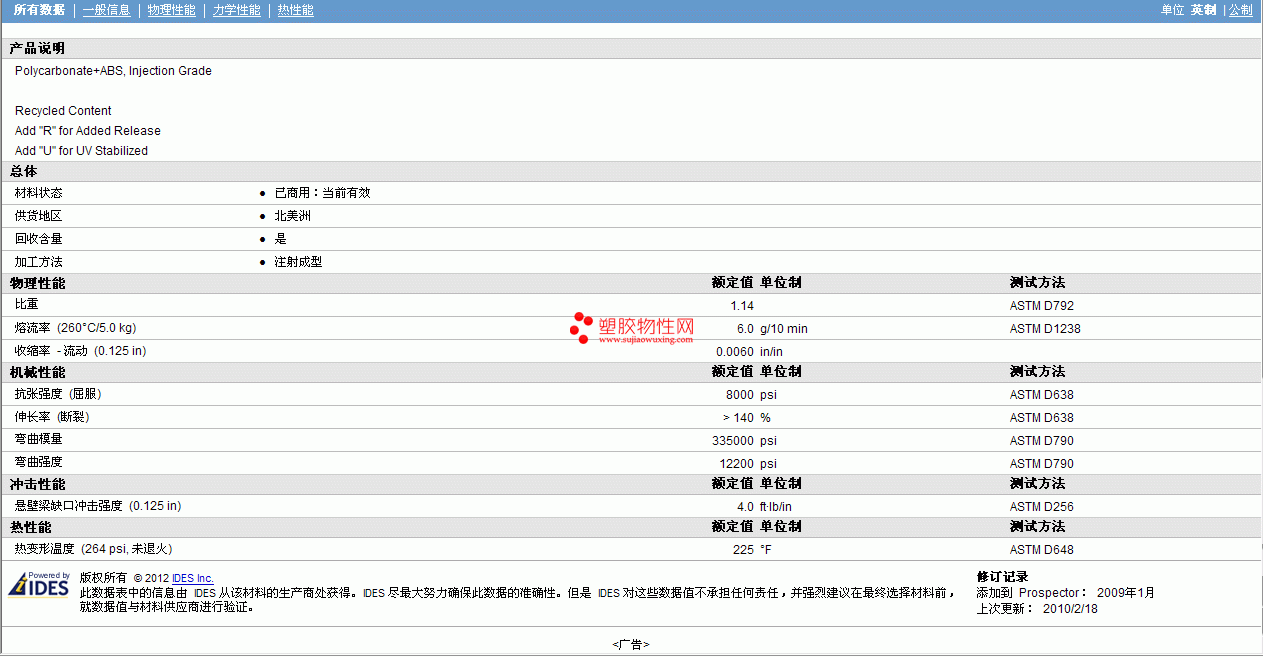
Task: Click the ft·lb/in unit
Action: coord(776,507)
